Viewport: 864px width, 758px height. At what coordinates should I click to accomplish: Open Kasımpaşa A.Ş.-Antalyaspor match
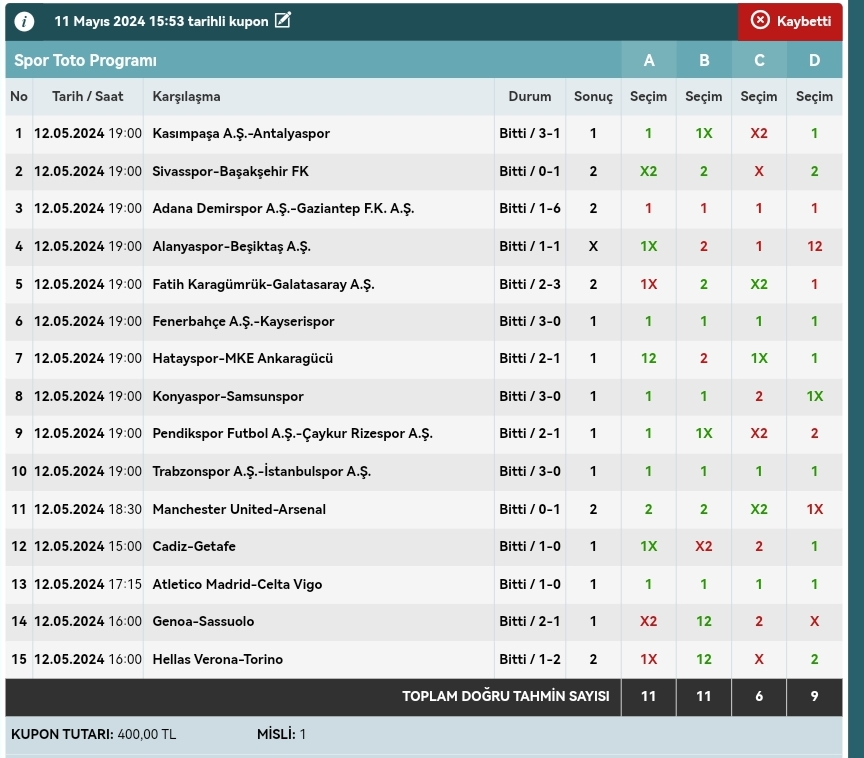pyautogui.click(x=241, y=134)
